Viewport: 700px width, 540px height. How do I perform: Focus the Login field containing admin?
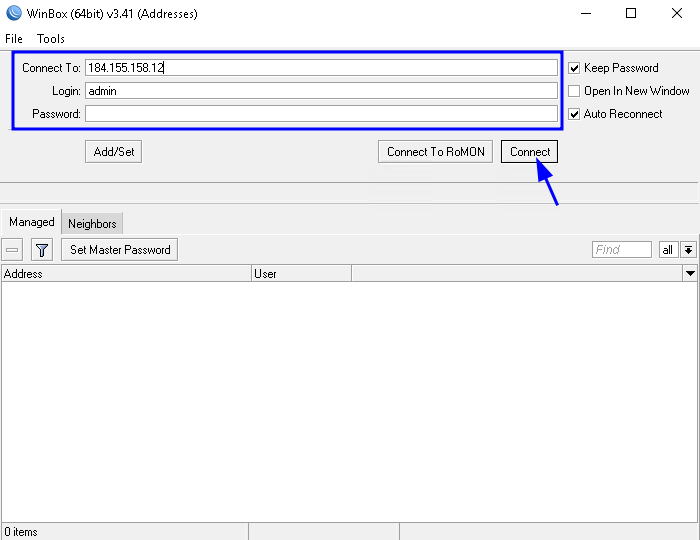[320, 91]
